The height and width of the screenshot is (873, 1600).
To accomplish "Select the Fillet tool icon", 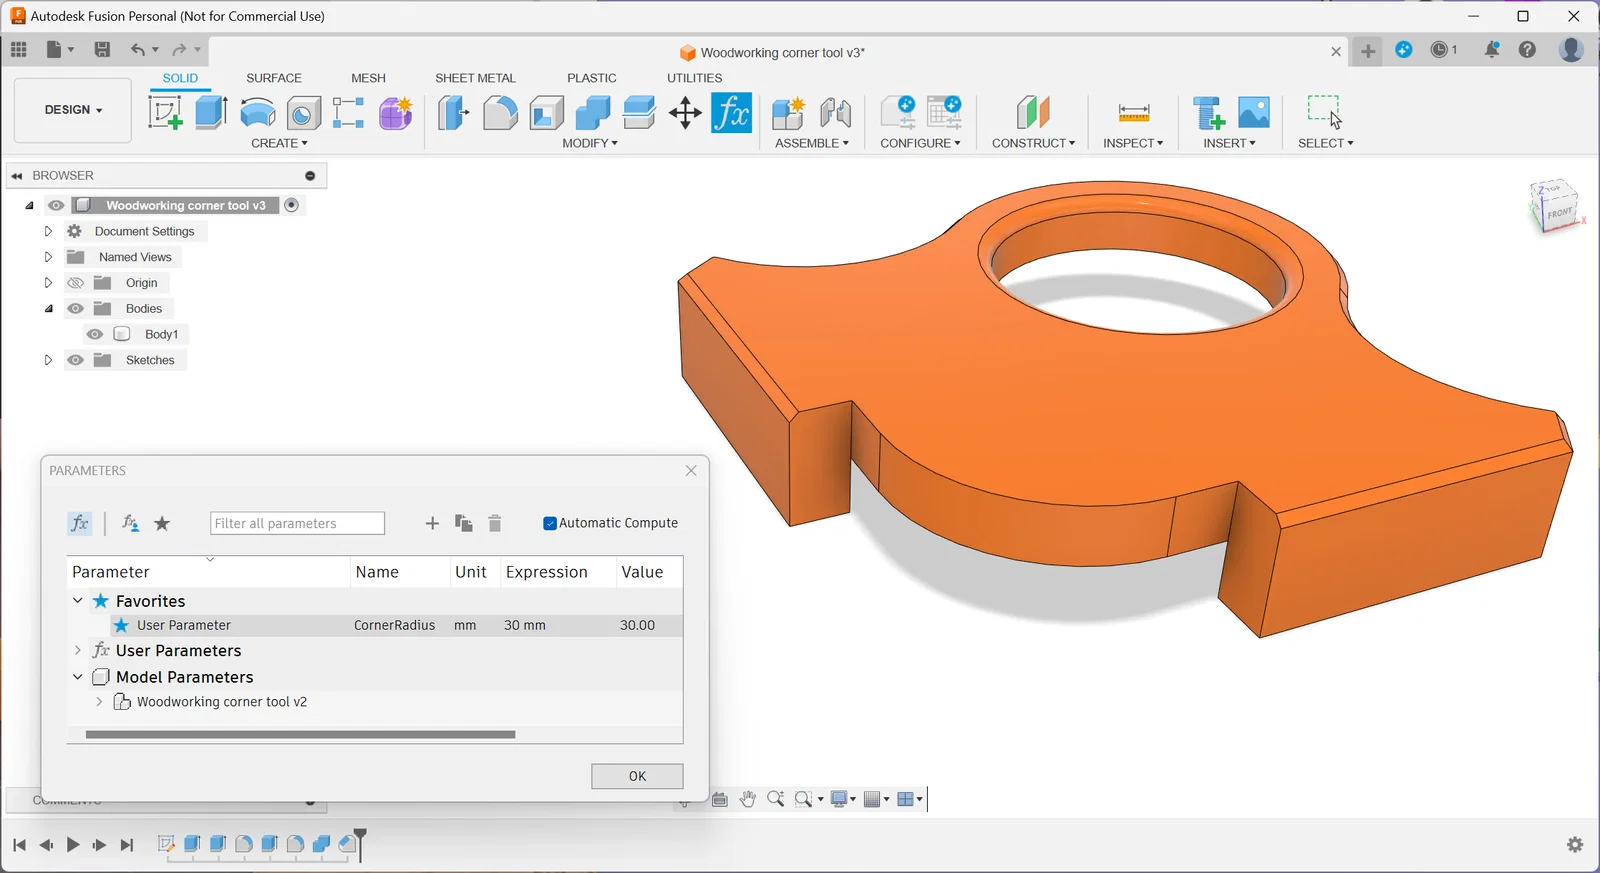I will tap(500, 113).
